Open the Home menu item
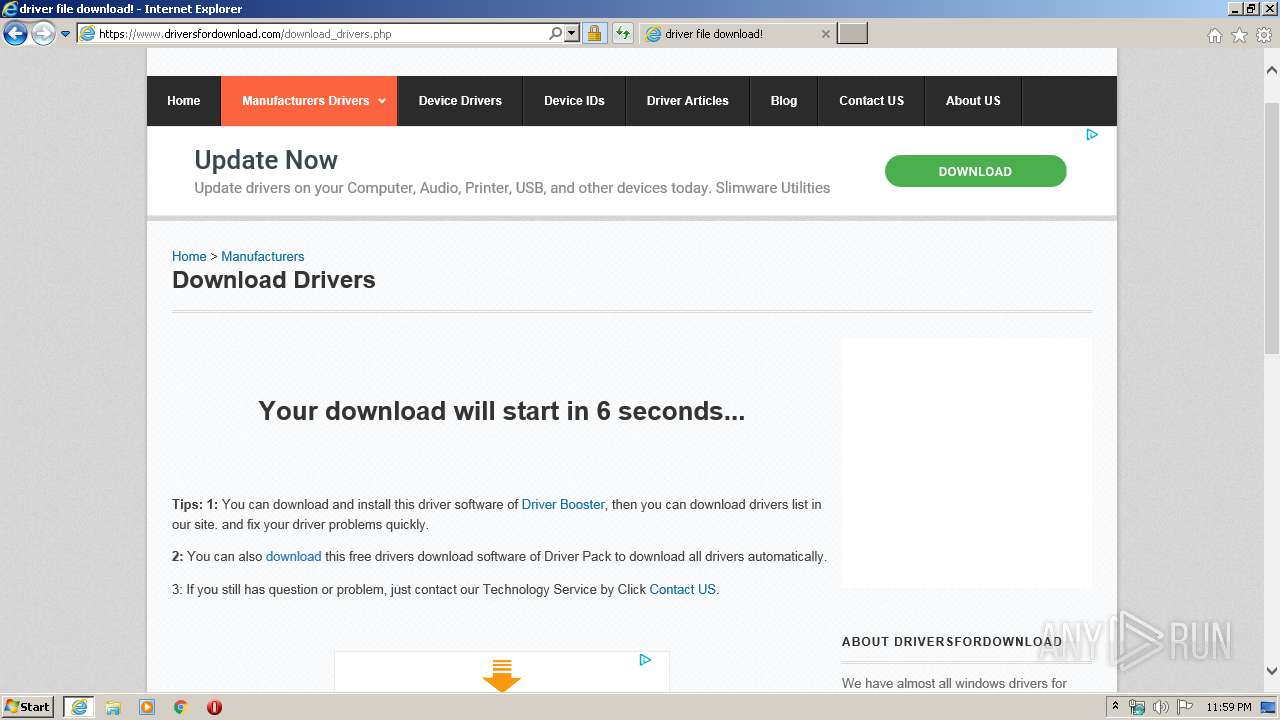The image size is (1280, 720). 183,101
